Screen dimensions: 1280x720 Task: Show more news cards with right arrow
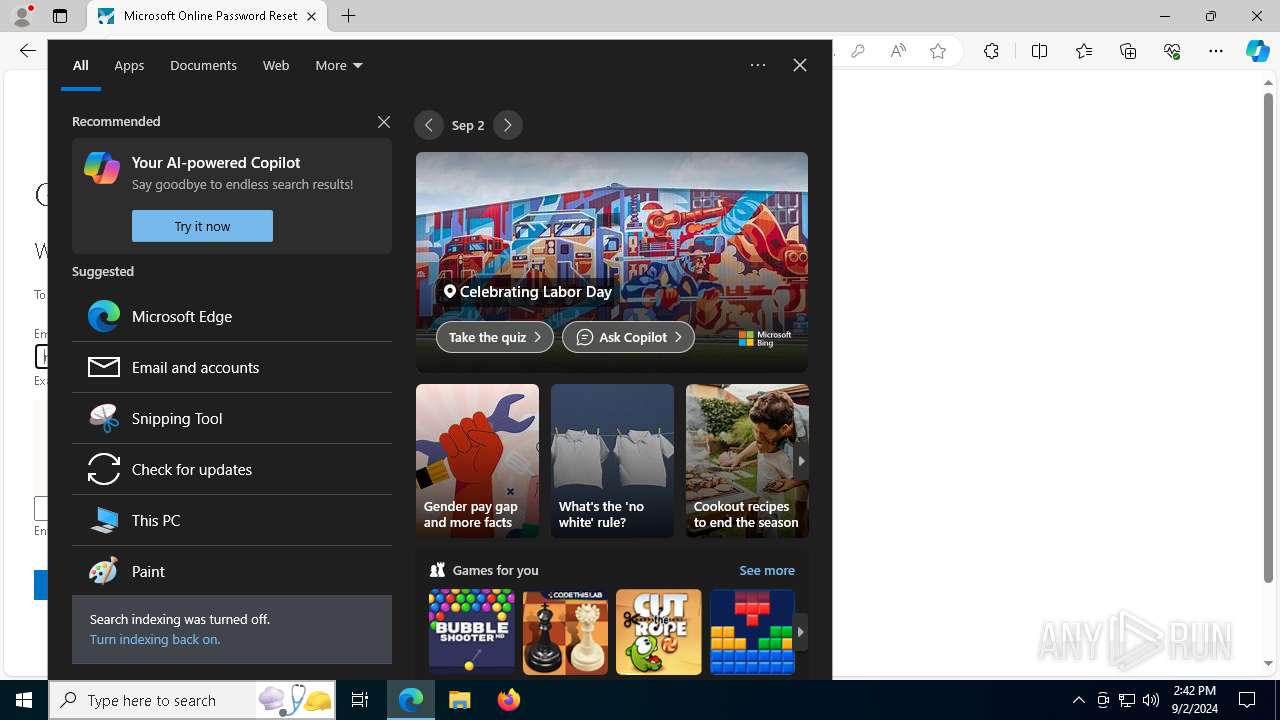pyautogui.click(x=800, y=461)
